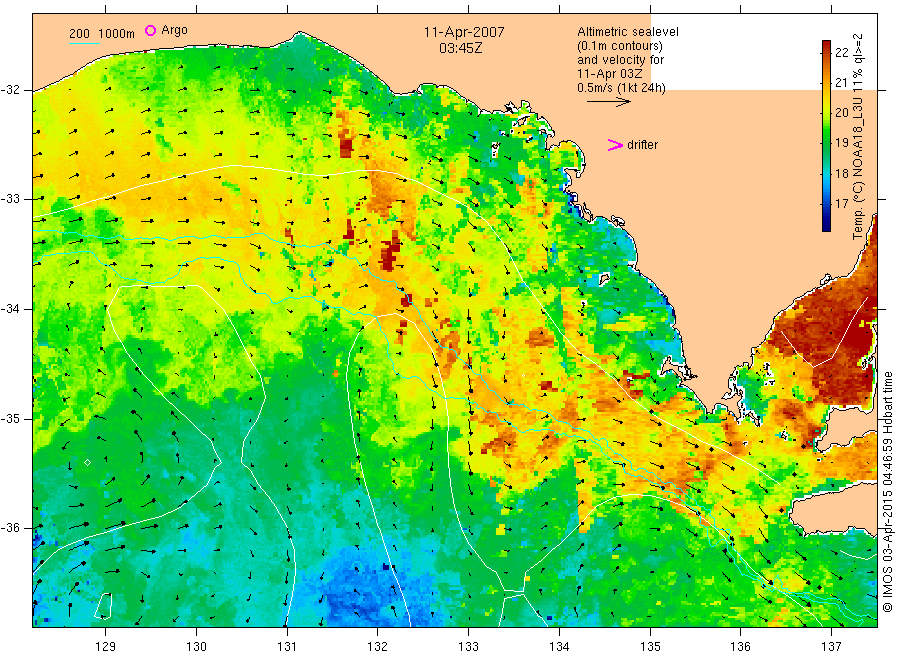
Task: Click longitude label 135
Action: click(650, 647)
